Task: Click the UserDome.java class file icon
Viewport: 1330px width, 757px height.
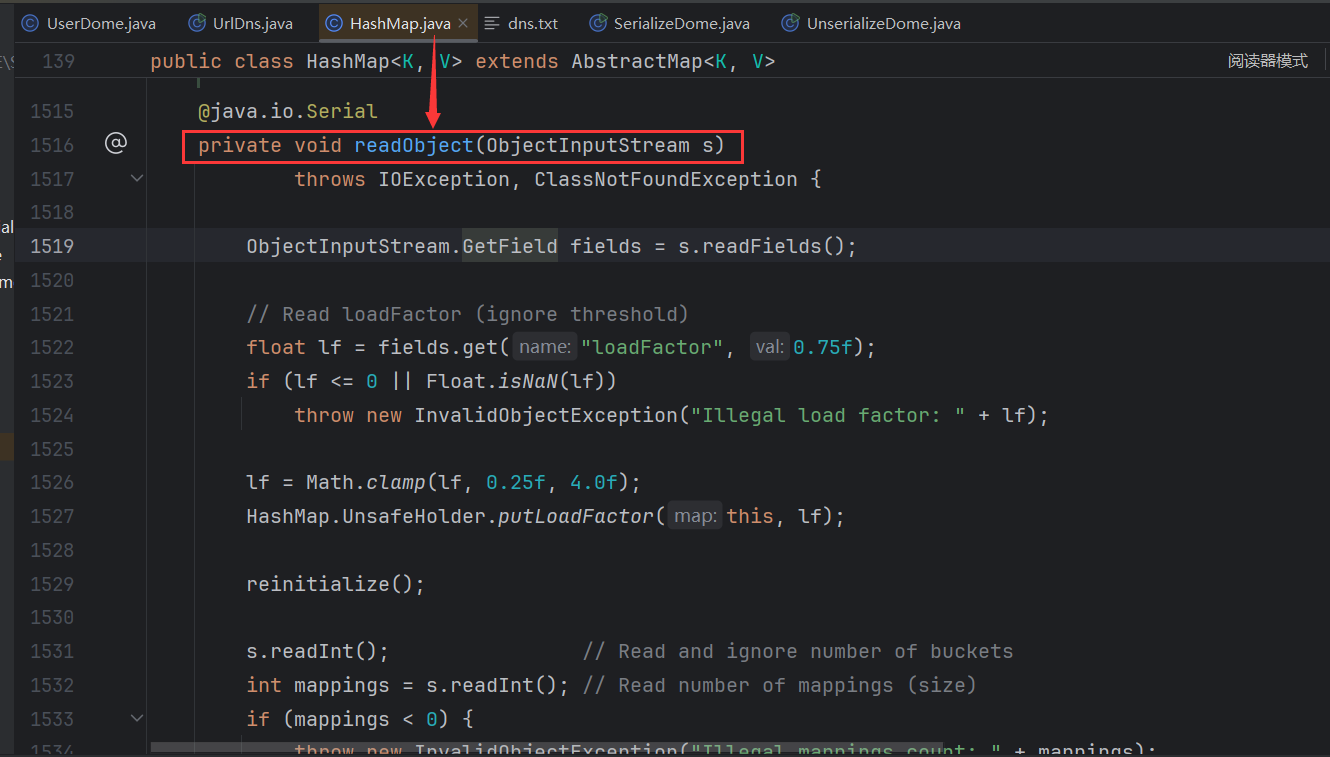Action: pyautogui.click(x=30, y=23)
